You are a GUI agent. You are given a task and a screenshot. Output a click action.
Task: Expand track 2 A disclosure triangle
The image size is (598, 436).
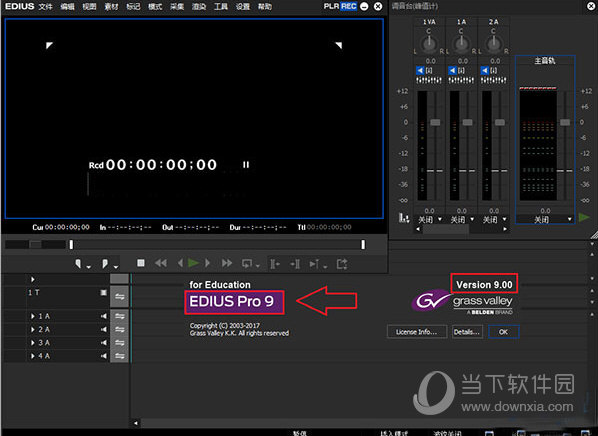tap(33, 330)
